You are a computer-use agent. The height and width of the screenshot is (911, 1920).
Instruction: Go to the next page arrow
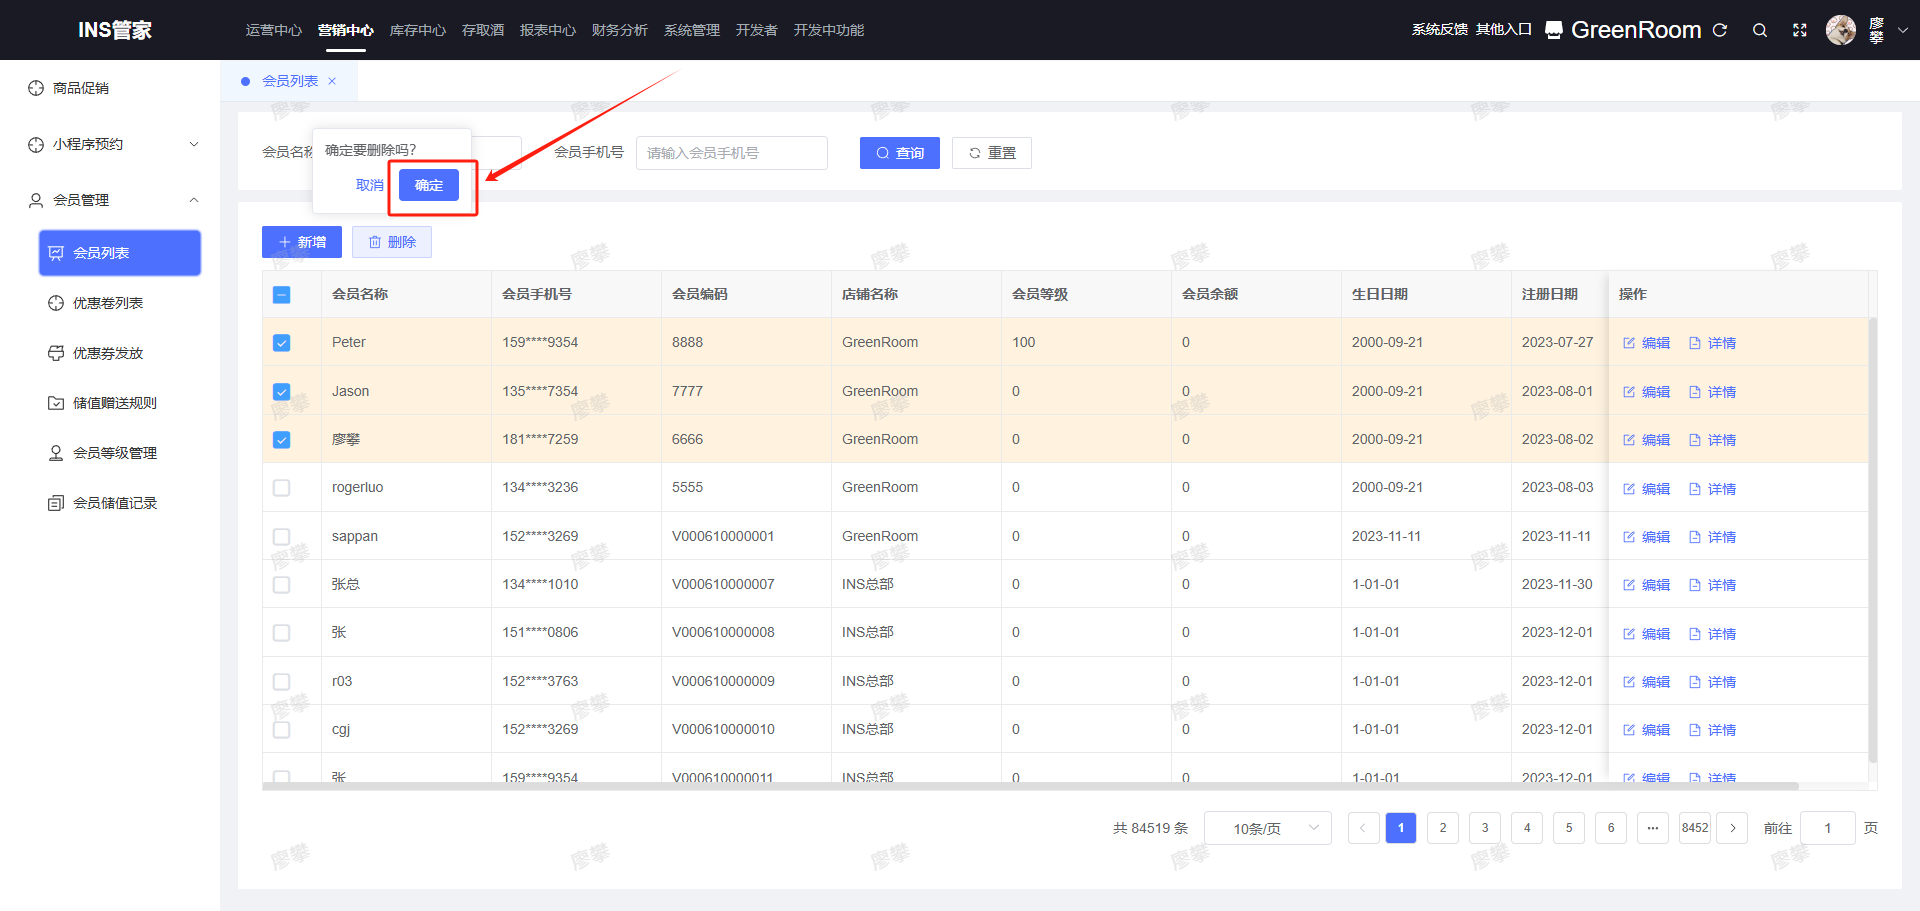tap(1733, 828)
